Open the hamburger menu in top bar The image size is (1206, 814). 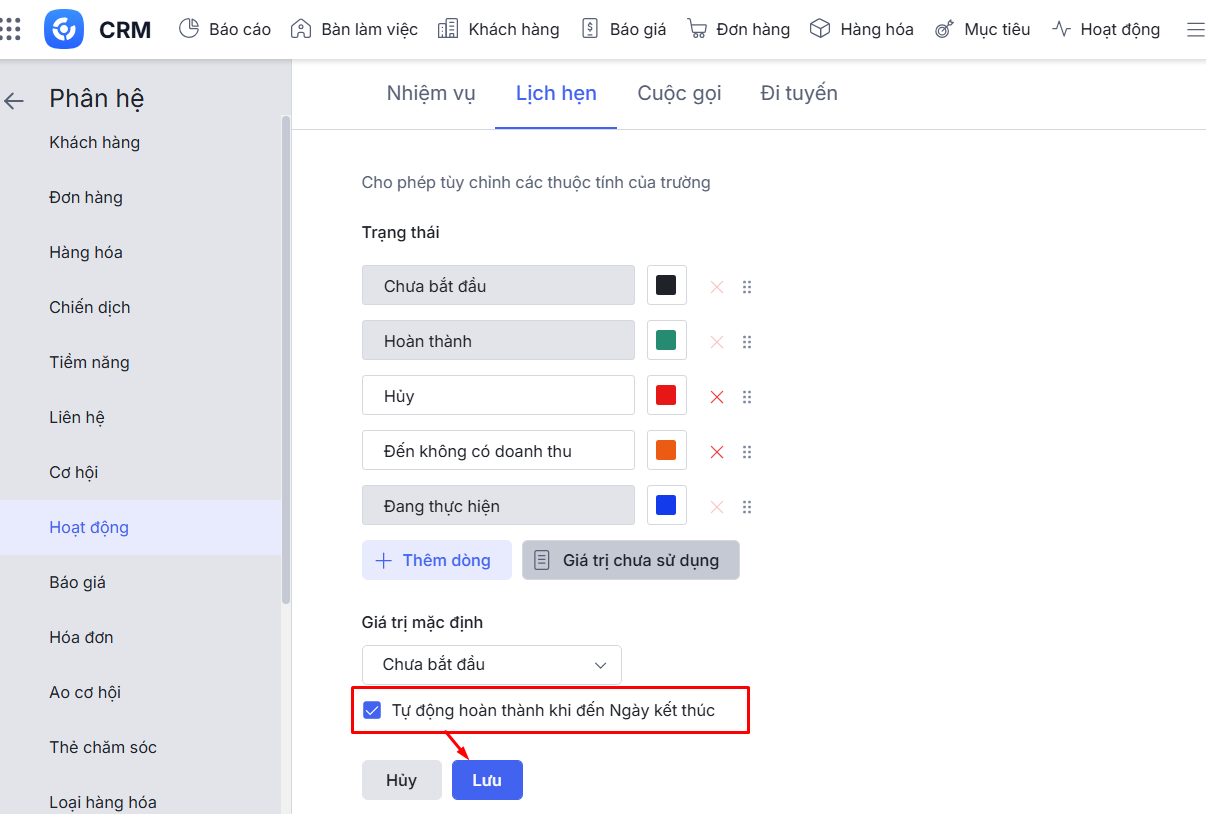point(1195,30)
